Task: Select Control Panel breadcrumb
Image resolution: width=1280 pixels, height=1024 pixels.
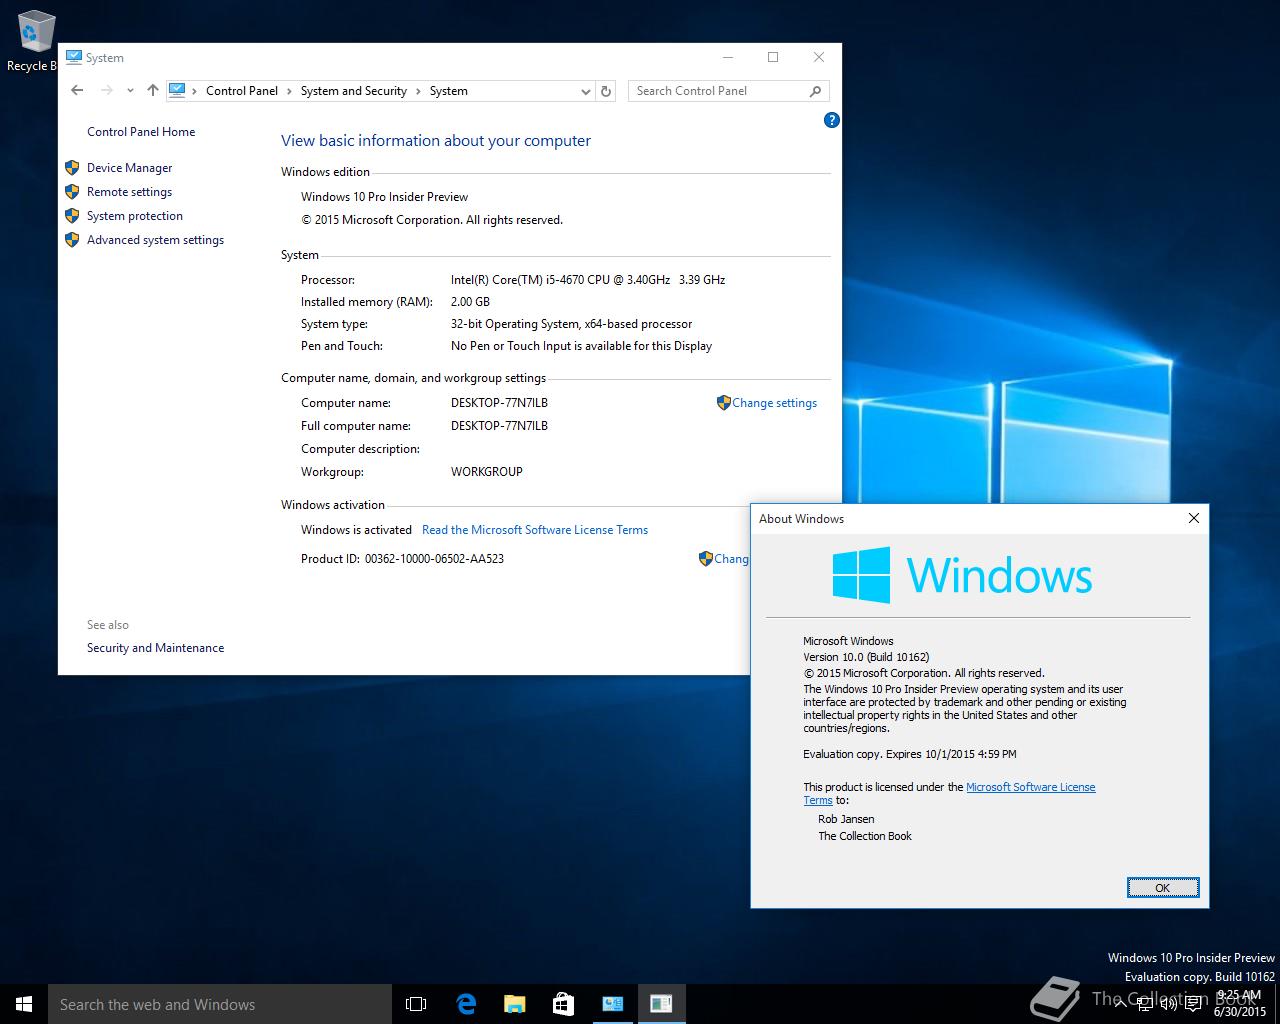Action: (x=242, y=91)
